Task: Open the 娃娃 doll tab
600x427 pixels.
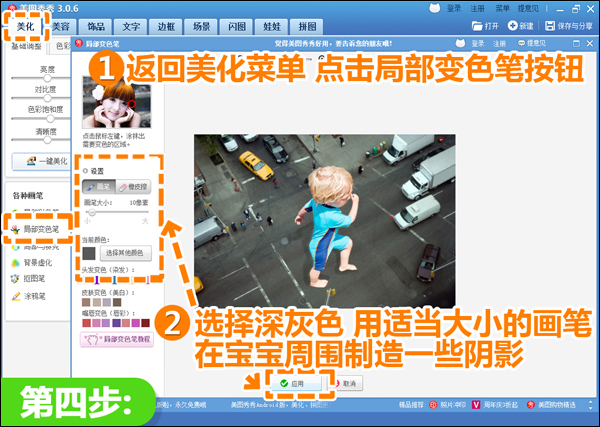Action: (272, 26)
